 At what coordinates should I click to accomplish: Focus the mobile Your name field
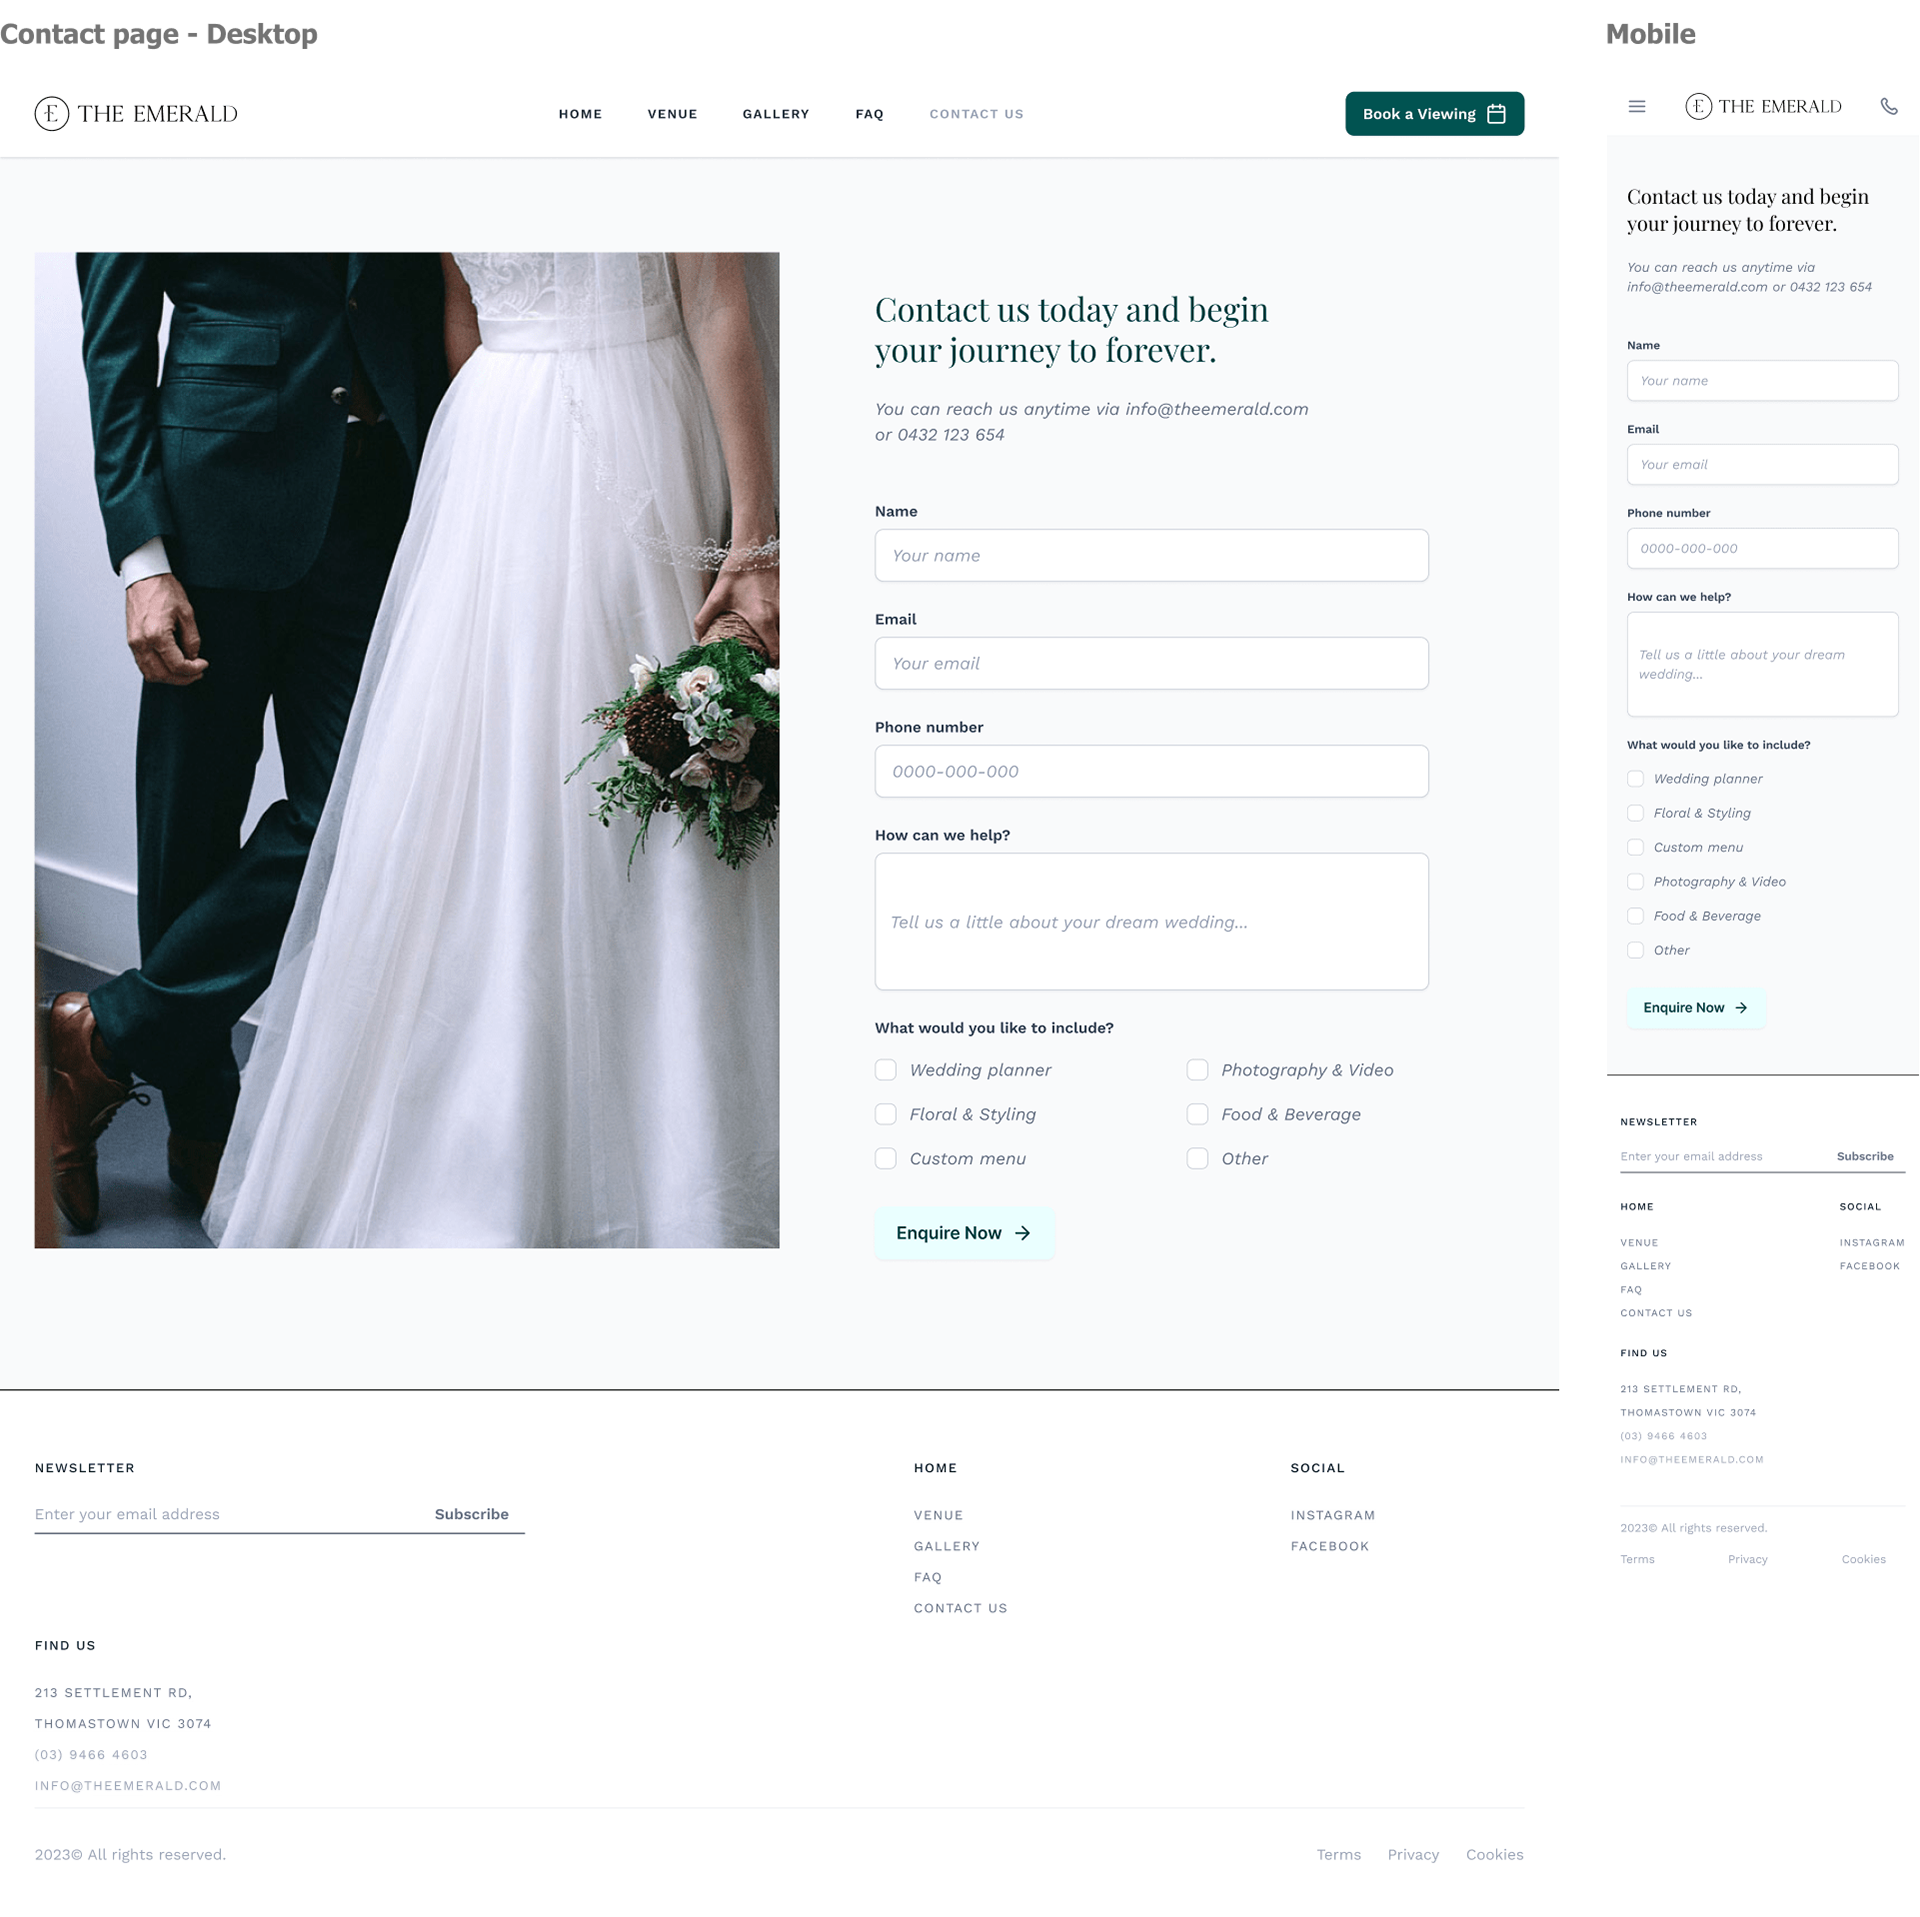pyautogui.click(x=1762, y=381)
